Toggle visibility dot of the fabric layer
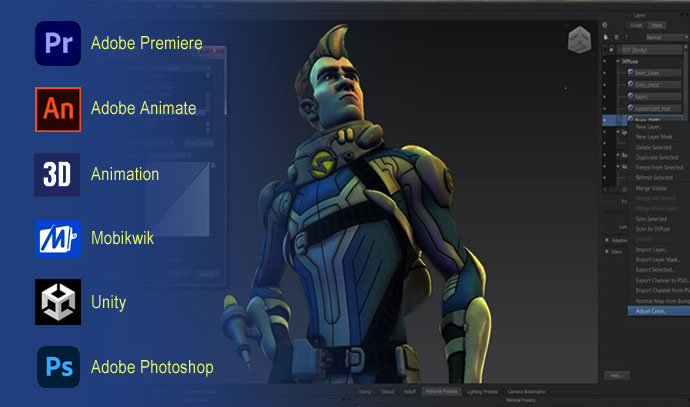 click(605, 96)
